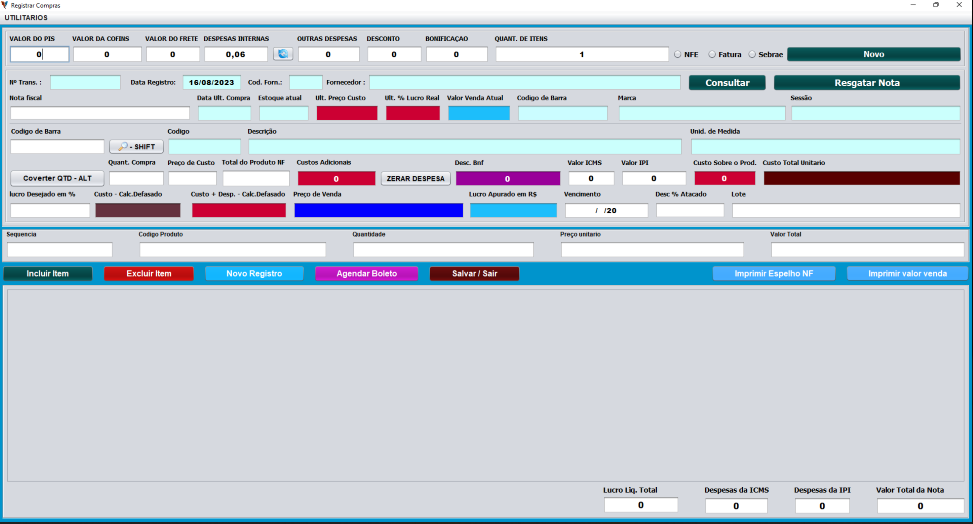Viewport: 973px width, 524px height.
Task: Click the Nota fiscal input field
Action: click(x=99, y=113)
